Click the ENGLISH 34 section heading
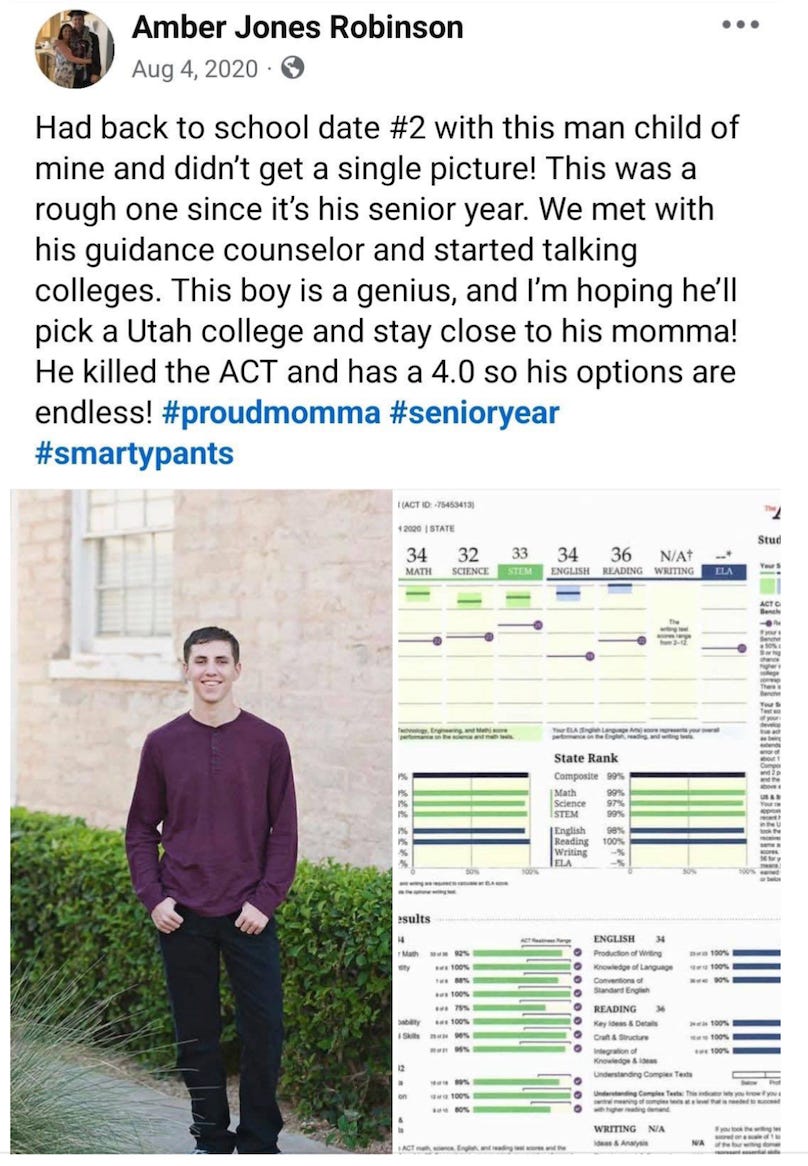 tap(629, 939)
